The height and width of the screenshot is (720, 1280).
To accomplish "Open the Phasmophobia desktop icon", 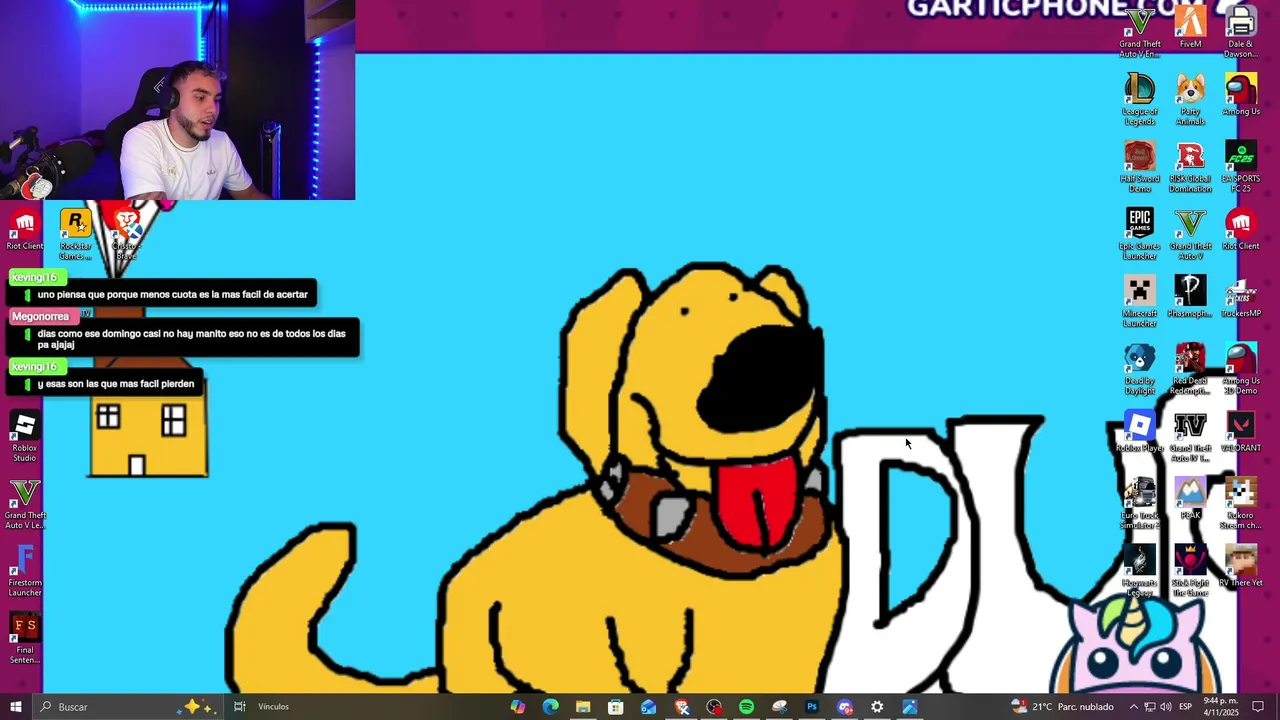I will [x=1190, y=297].
